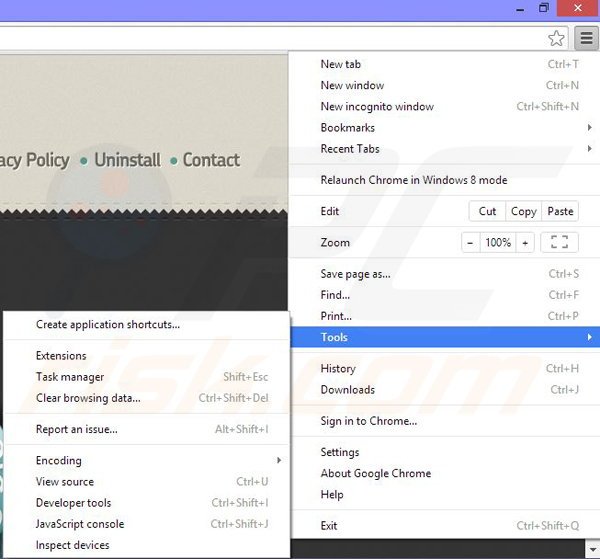
Task: Expand the Bookmarks submenu
Action: 347,128
